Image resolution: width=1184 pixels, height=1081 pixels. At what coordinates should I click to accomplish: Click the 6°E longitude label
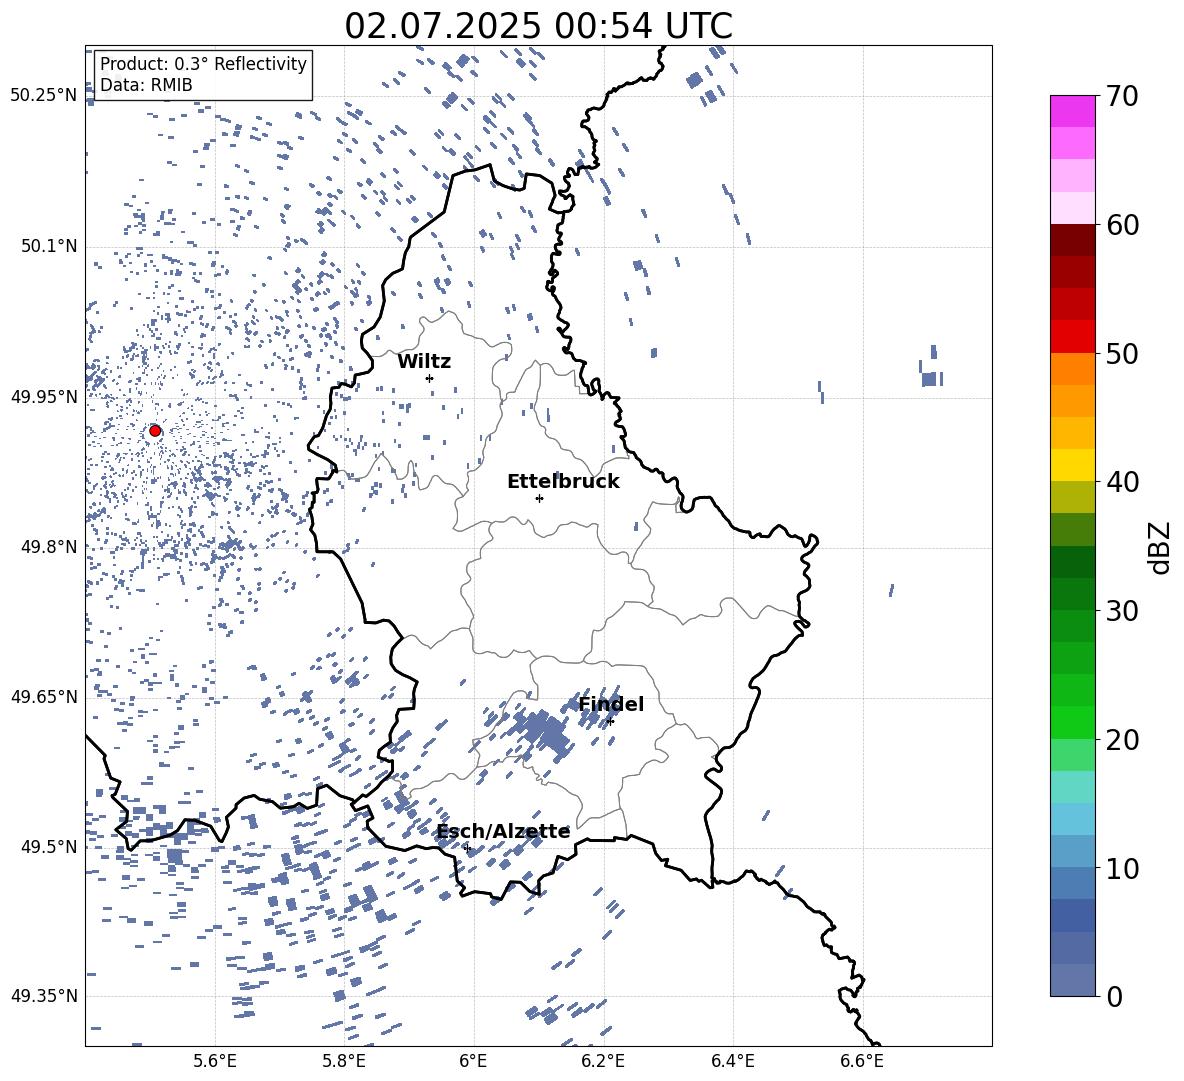(x=473, y=1062)
